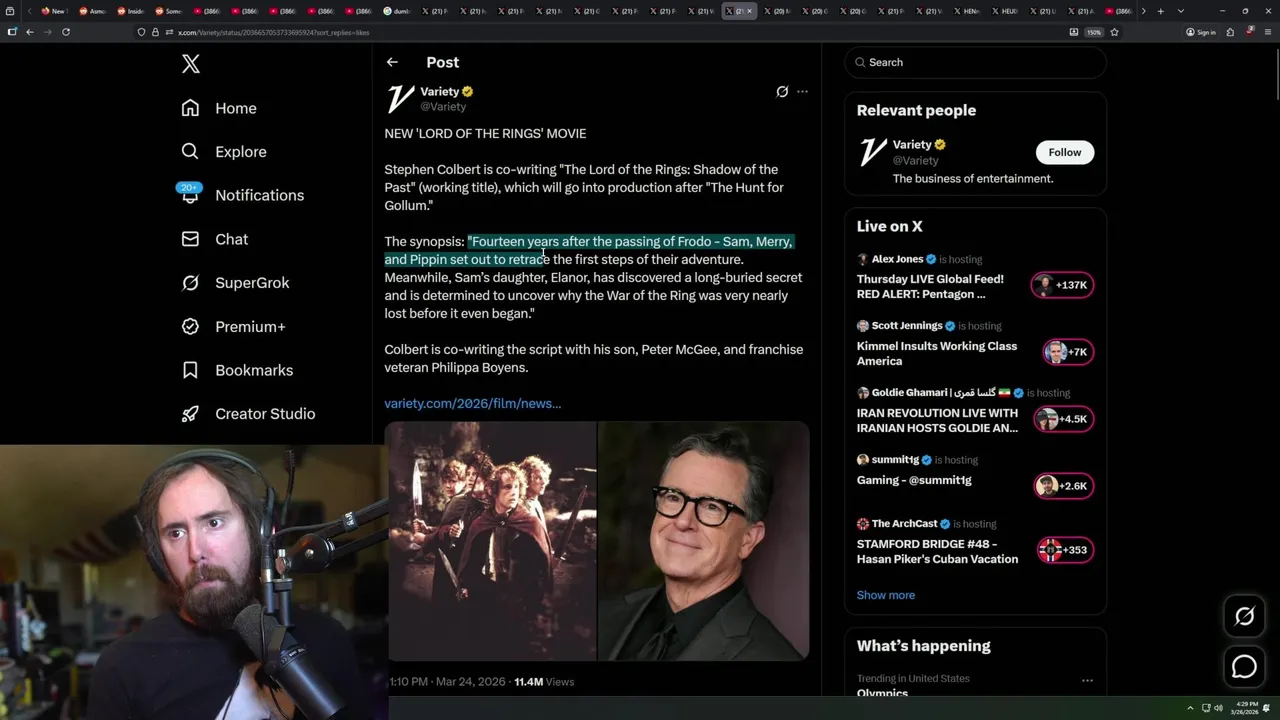This screenshot has height=720, width=1280.
Task: Open the list all tabs dropdown
Action: click(1181, 11)
